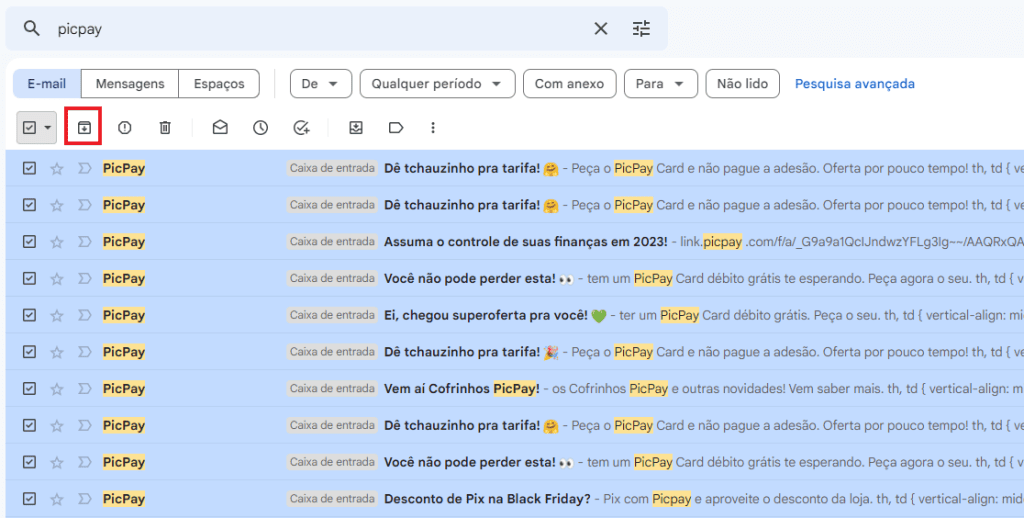Toggle importance marker on 'Ei, chegou superoferta' email

84,315
